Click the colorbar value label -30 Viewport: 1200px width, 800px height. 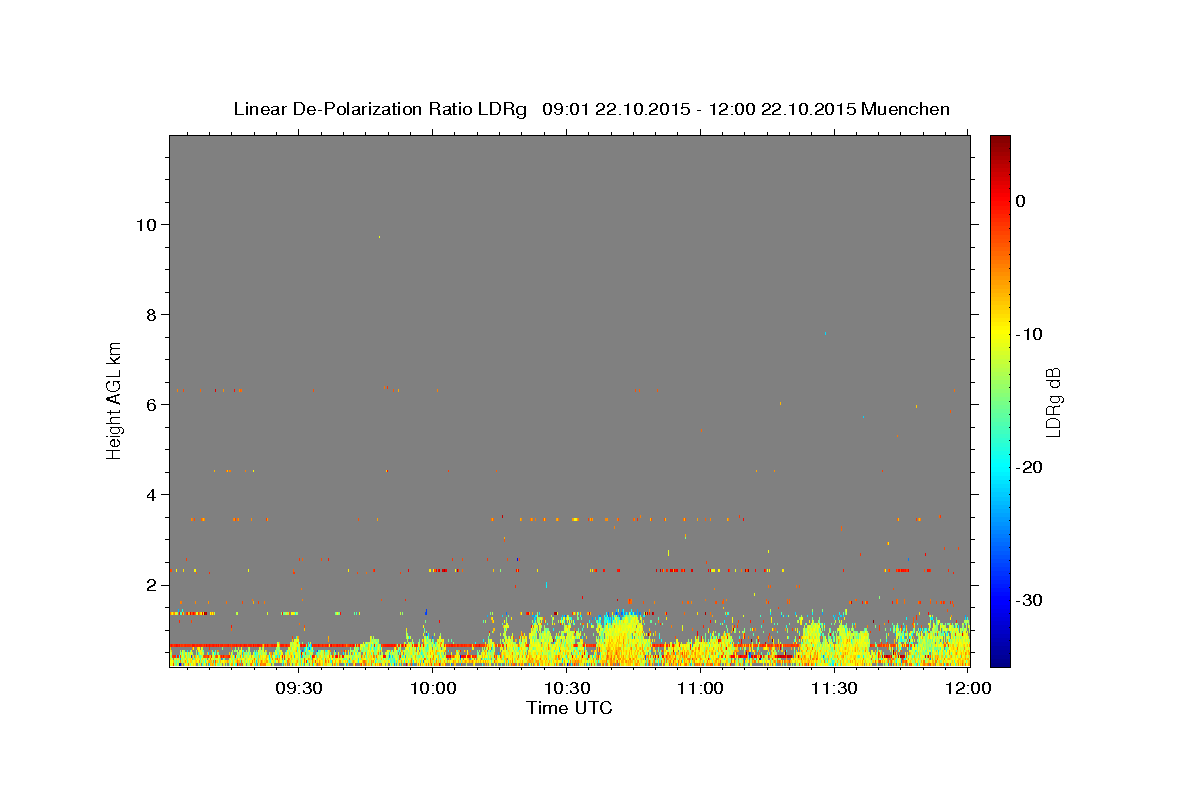pos(1029,600)
